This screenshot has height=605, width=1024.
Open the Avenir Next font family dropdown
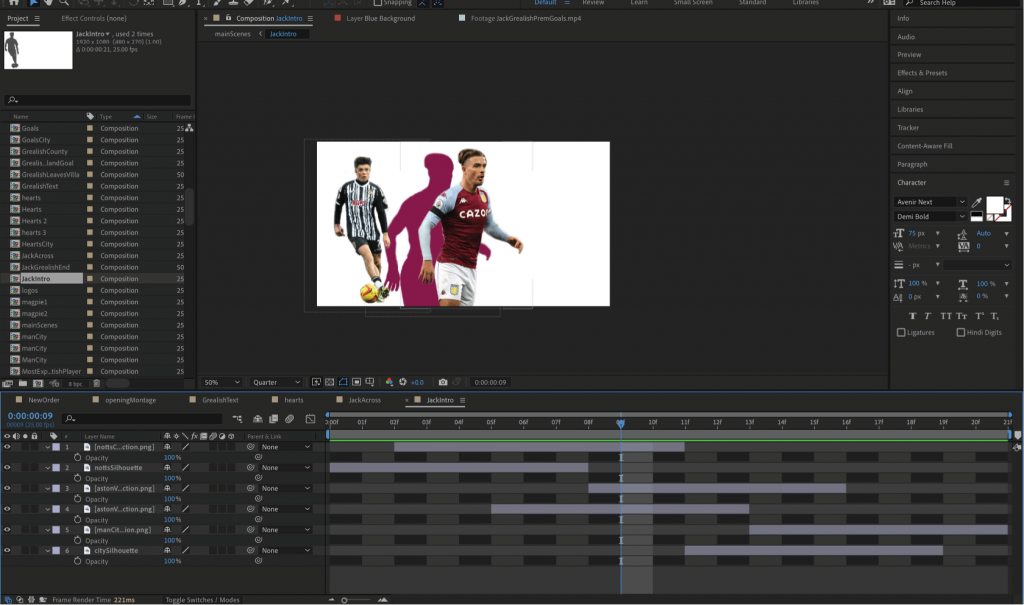click(x=930, y=201)
